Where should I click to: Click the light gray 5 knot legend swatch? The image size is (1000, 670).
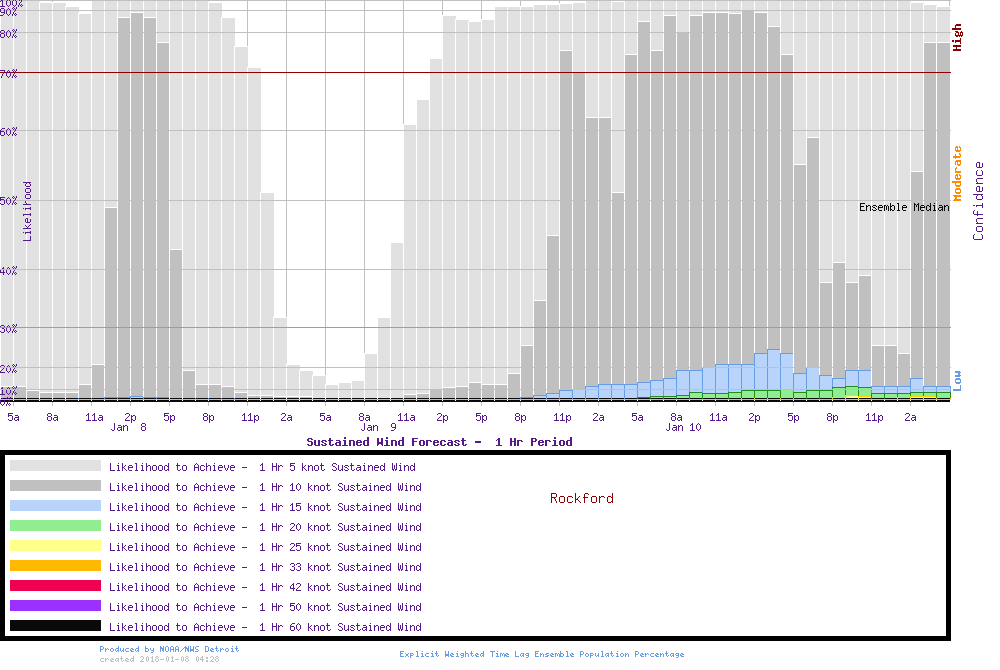55,466
